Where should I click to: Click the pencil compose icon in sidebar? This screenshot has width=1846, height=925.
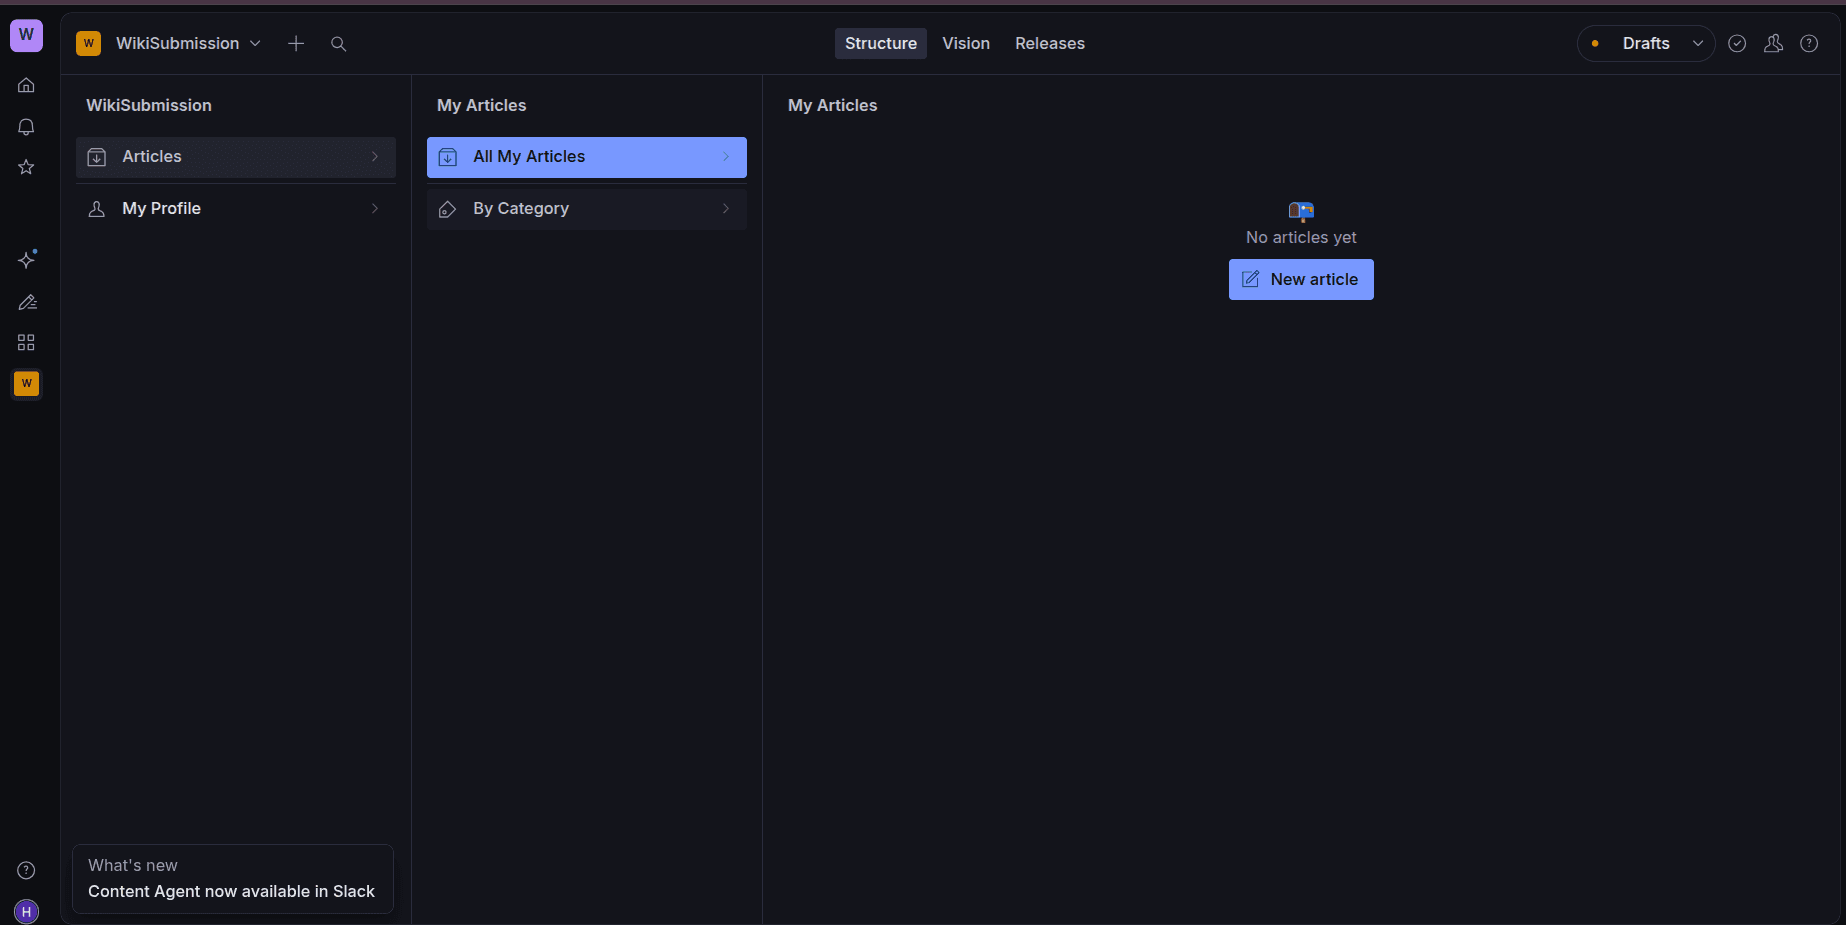[x=27, y=302]
